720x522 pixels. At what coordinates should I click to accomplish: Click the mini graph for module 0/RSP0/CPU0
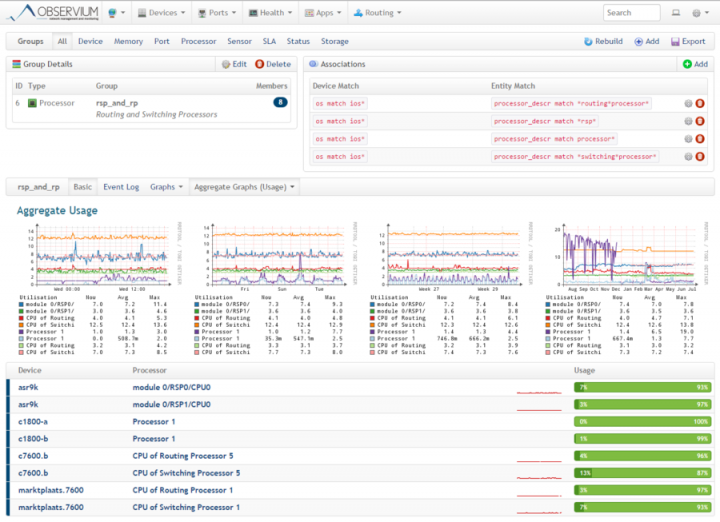tap(539, 392)
